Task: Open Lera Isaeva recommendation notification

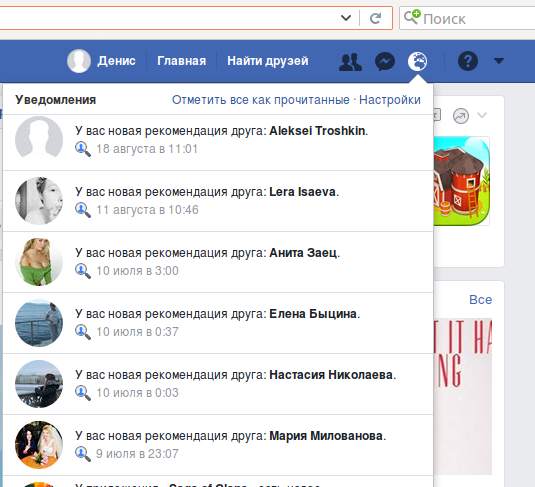Action: pos(218,201)
